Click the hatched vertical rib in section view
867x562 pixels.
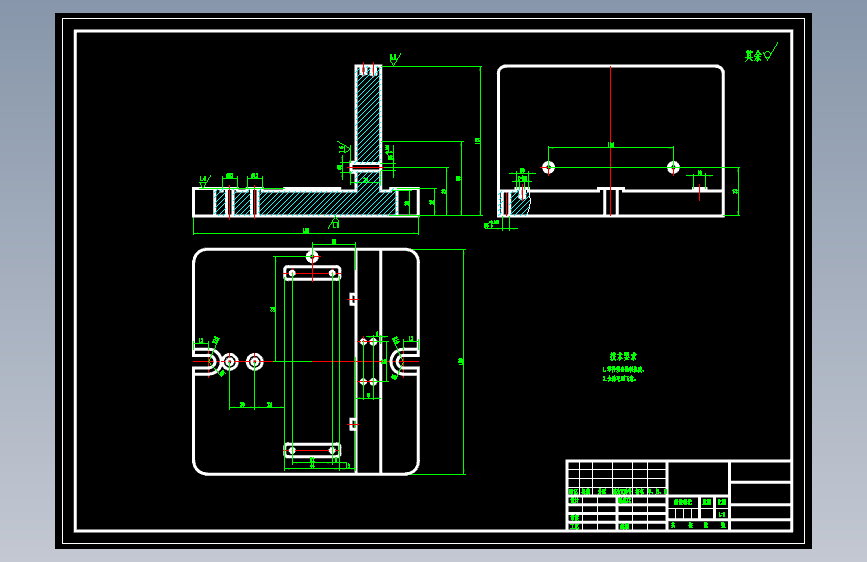click(x=368, y=116)
